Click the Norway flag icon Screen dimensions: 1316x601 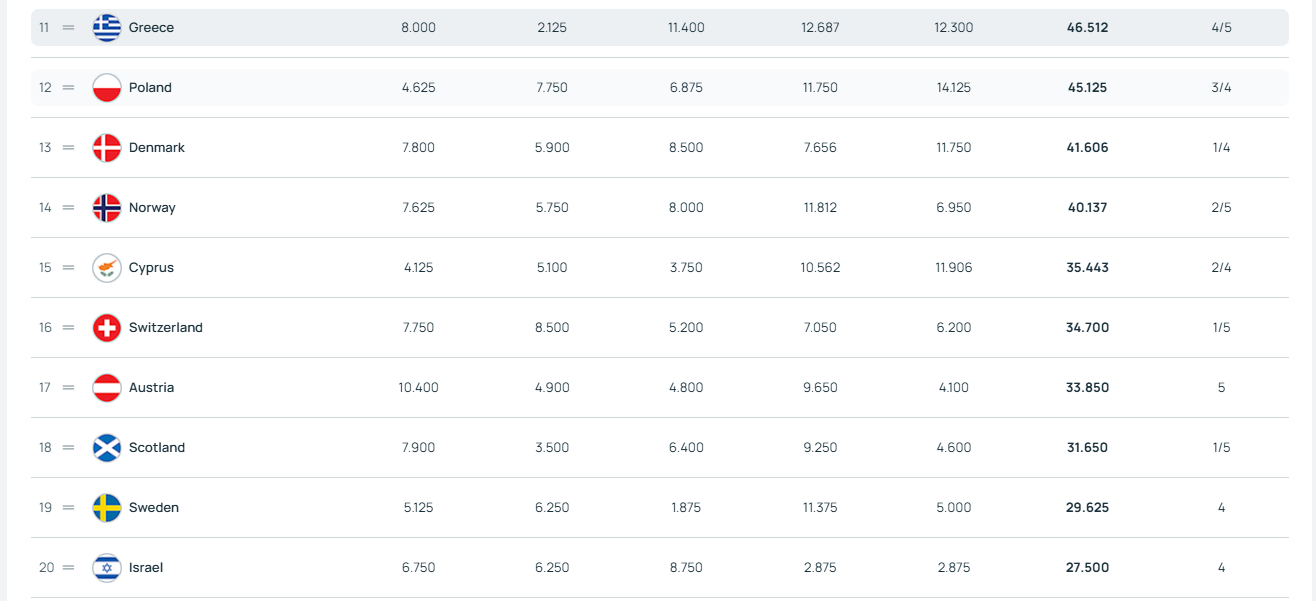point(107,208)
